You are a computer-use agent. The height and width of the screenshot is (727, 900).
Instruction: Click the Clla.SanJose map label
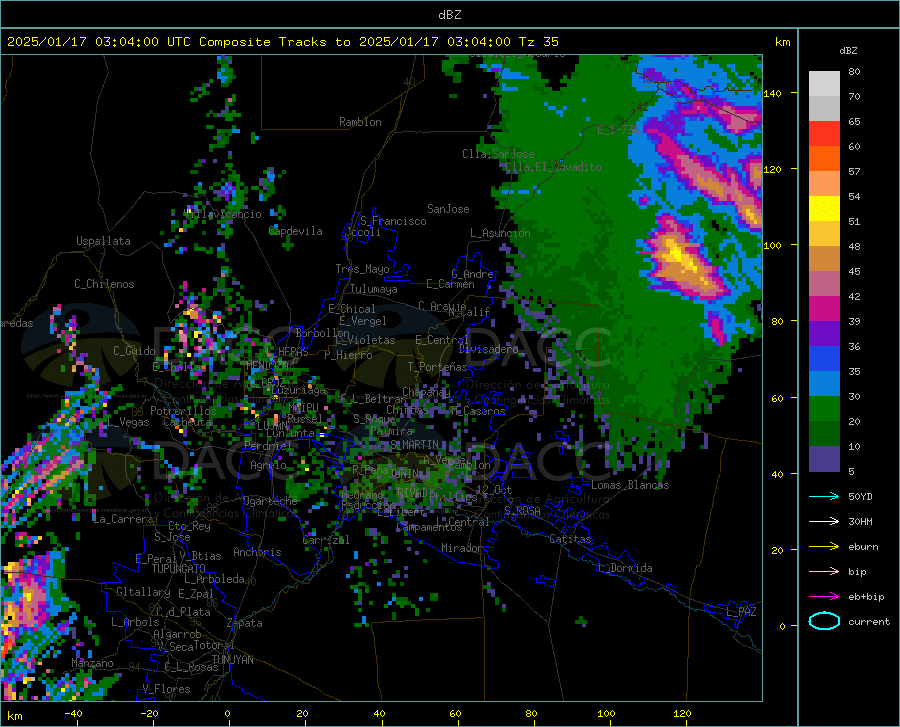coord(498,154)
